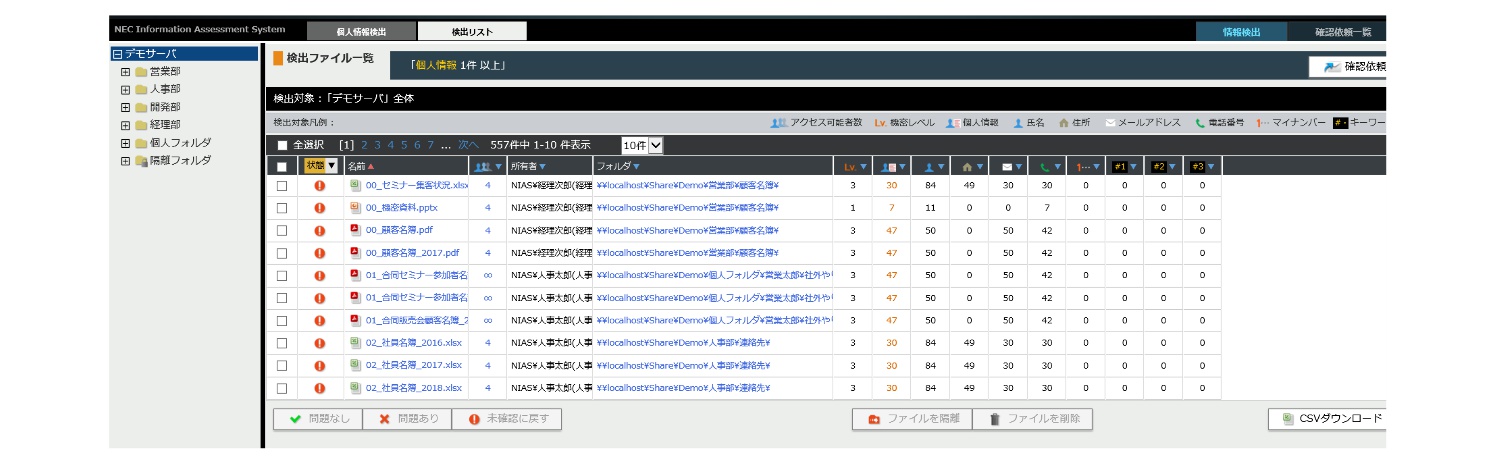The height and width of the screenshot is (460, 1500).
Task: Click the CSVダウンロード button
Action: click(1327, 419)
